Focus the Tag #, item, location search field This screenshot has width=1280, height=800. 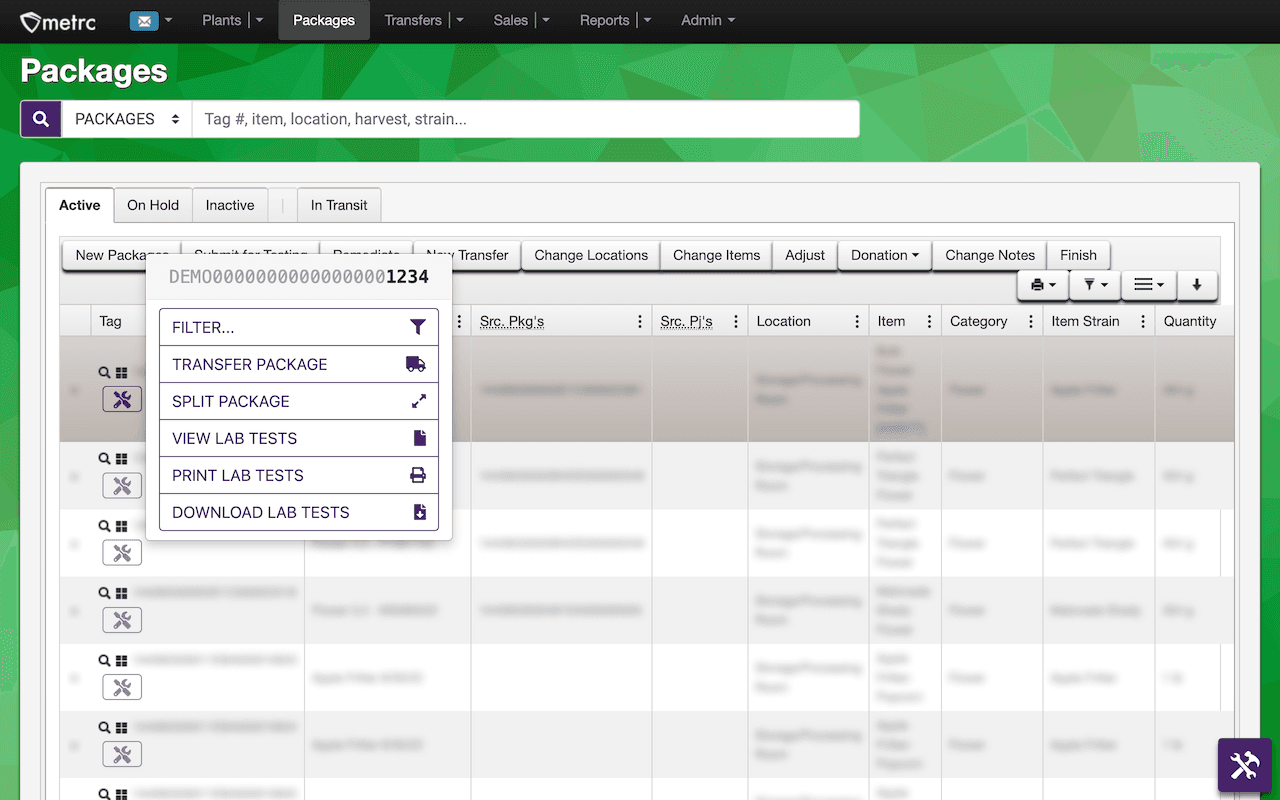point(525,119)
